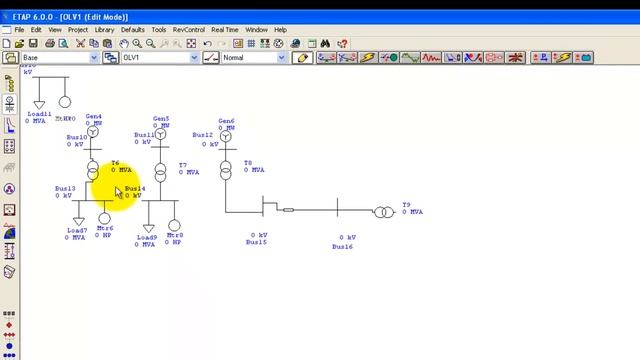The width and height of the screenshot is (640, 360).
Task: Open the Library menu
Action: coord(104,30)
